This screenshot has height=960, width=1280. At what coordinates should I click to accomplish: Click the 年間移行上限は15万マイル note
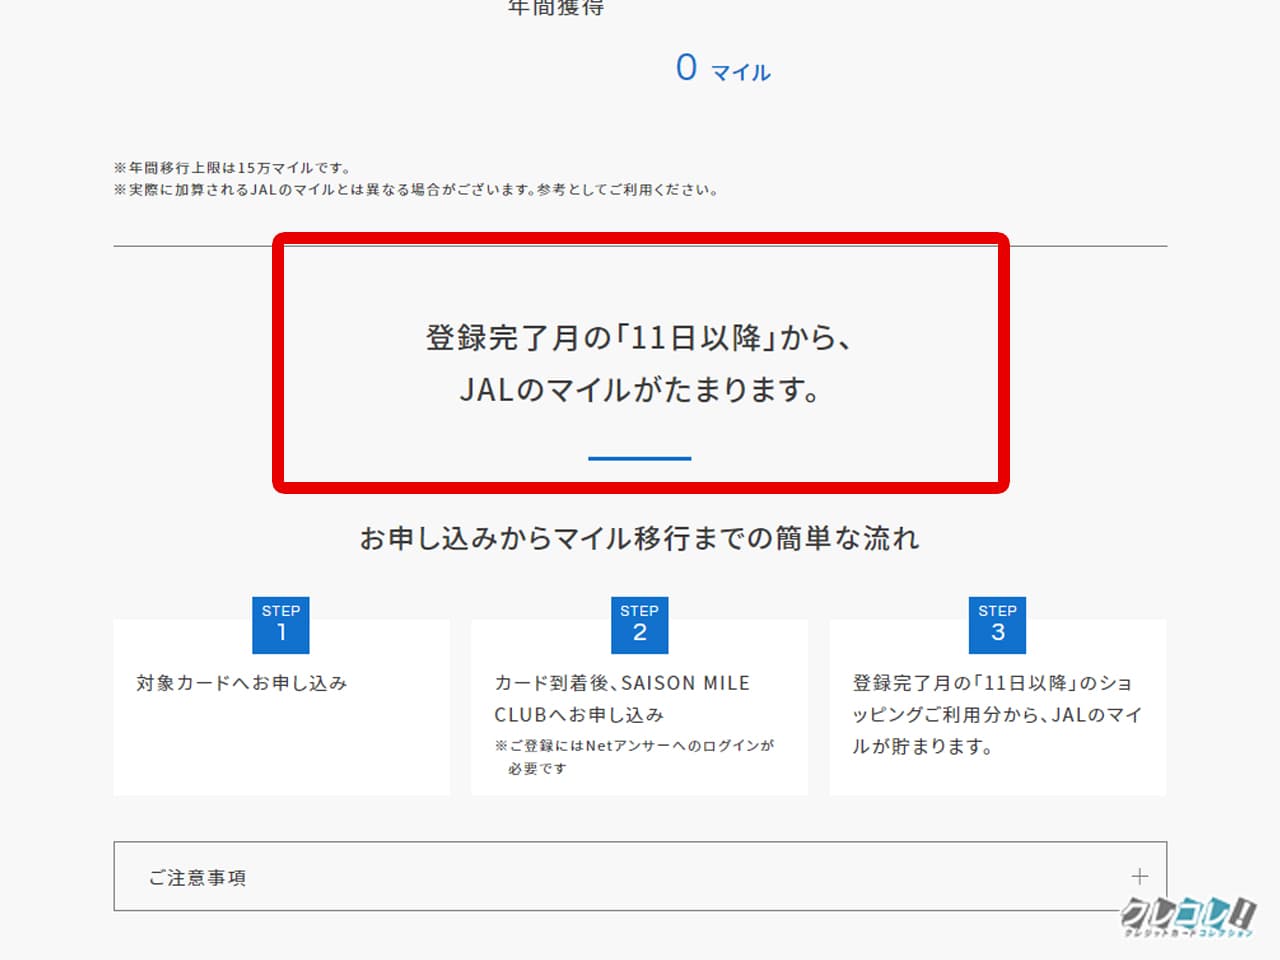232,168
